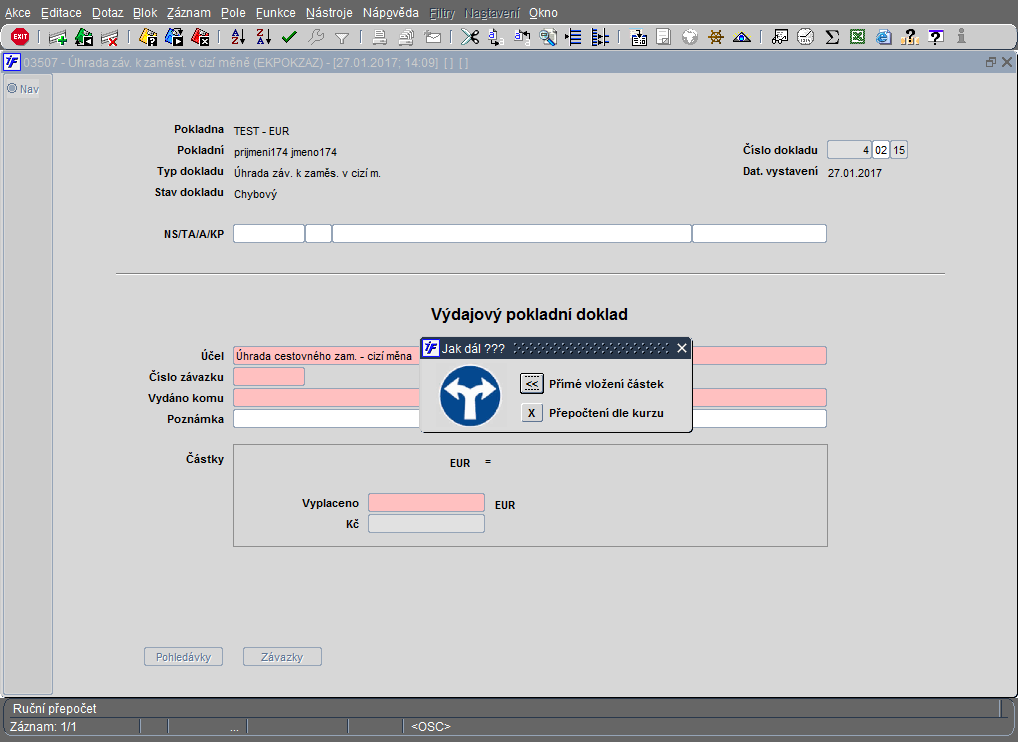The image size is (1018, 742).
Task: Click the Pohledávky button
Action: click(183, 657)
